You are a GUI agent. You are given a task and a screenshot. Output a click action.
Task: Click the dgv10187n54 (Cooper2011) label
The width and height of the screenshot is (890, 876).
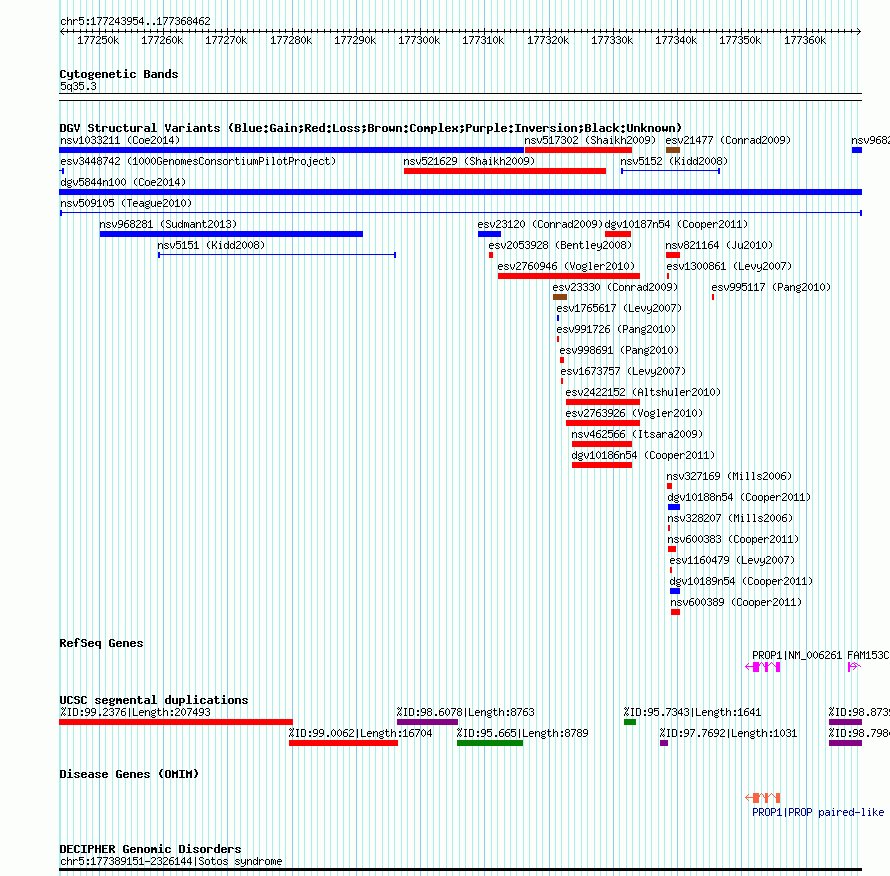[676, 224]
